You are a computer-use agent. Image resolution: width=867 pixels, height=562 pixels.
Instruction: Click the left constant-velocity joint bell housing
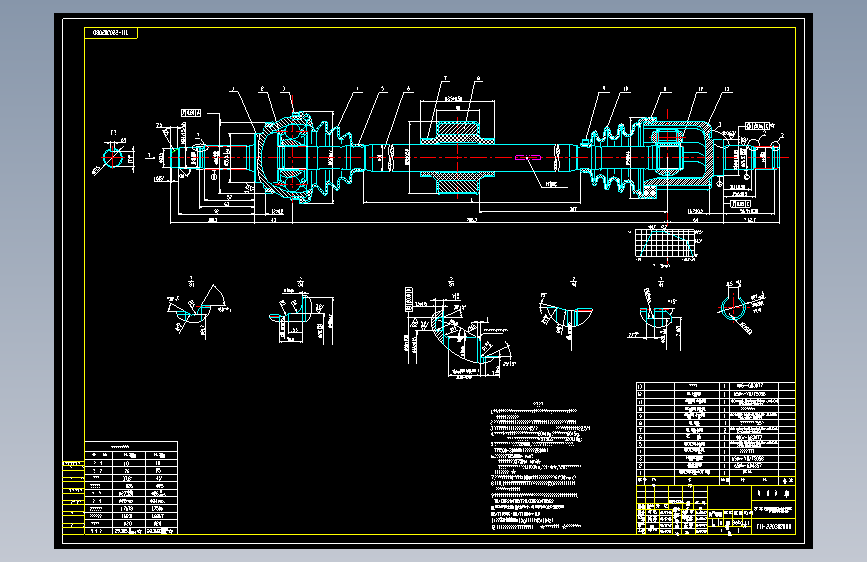(x=282, y=157)
